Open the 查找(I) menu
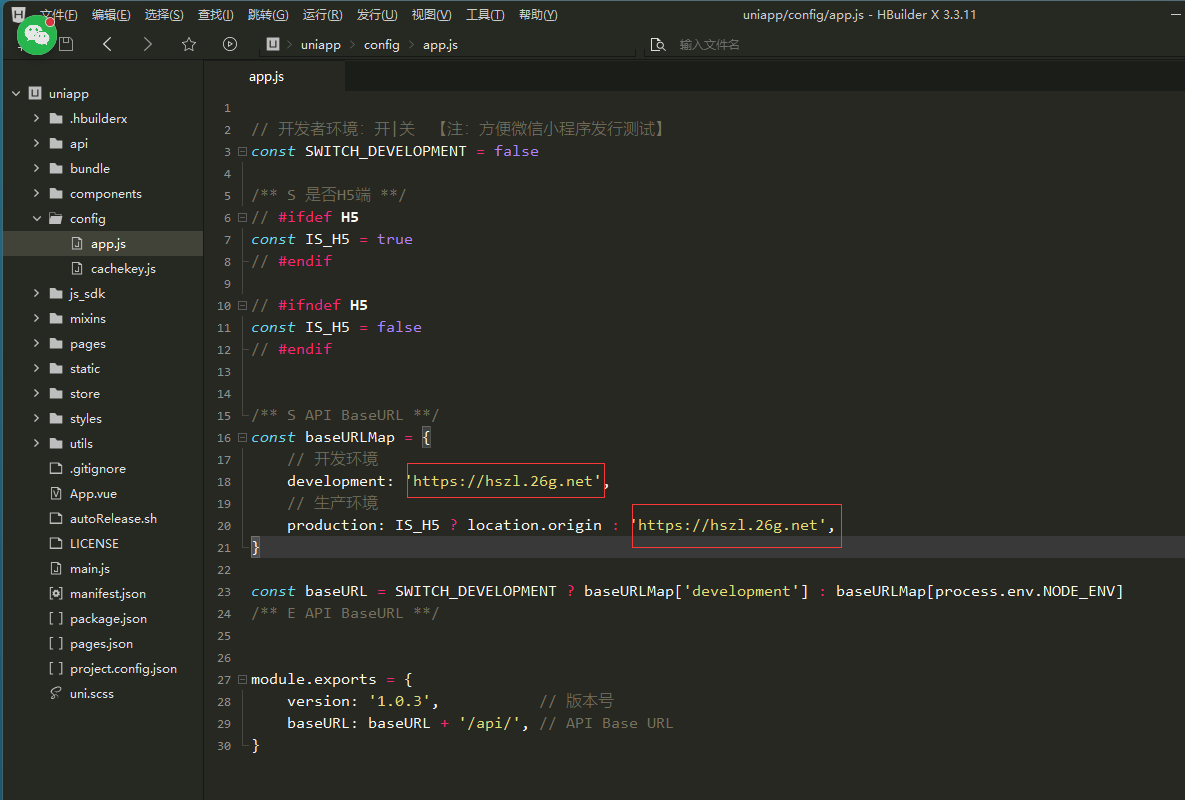 (215, 14)
